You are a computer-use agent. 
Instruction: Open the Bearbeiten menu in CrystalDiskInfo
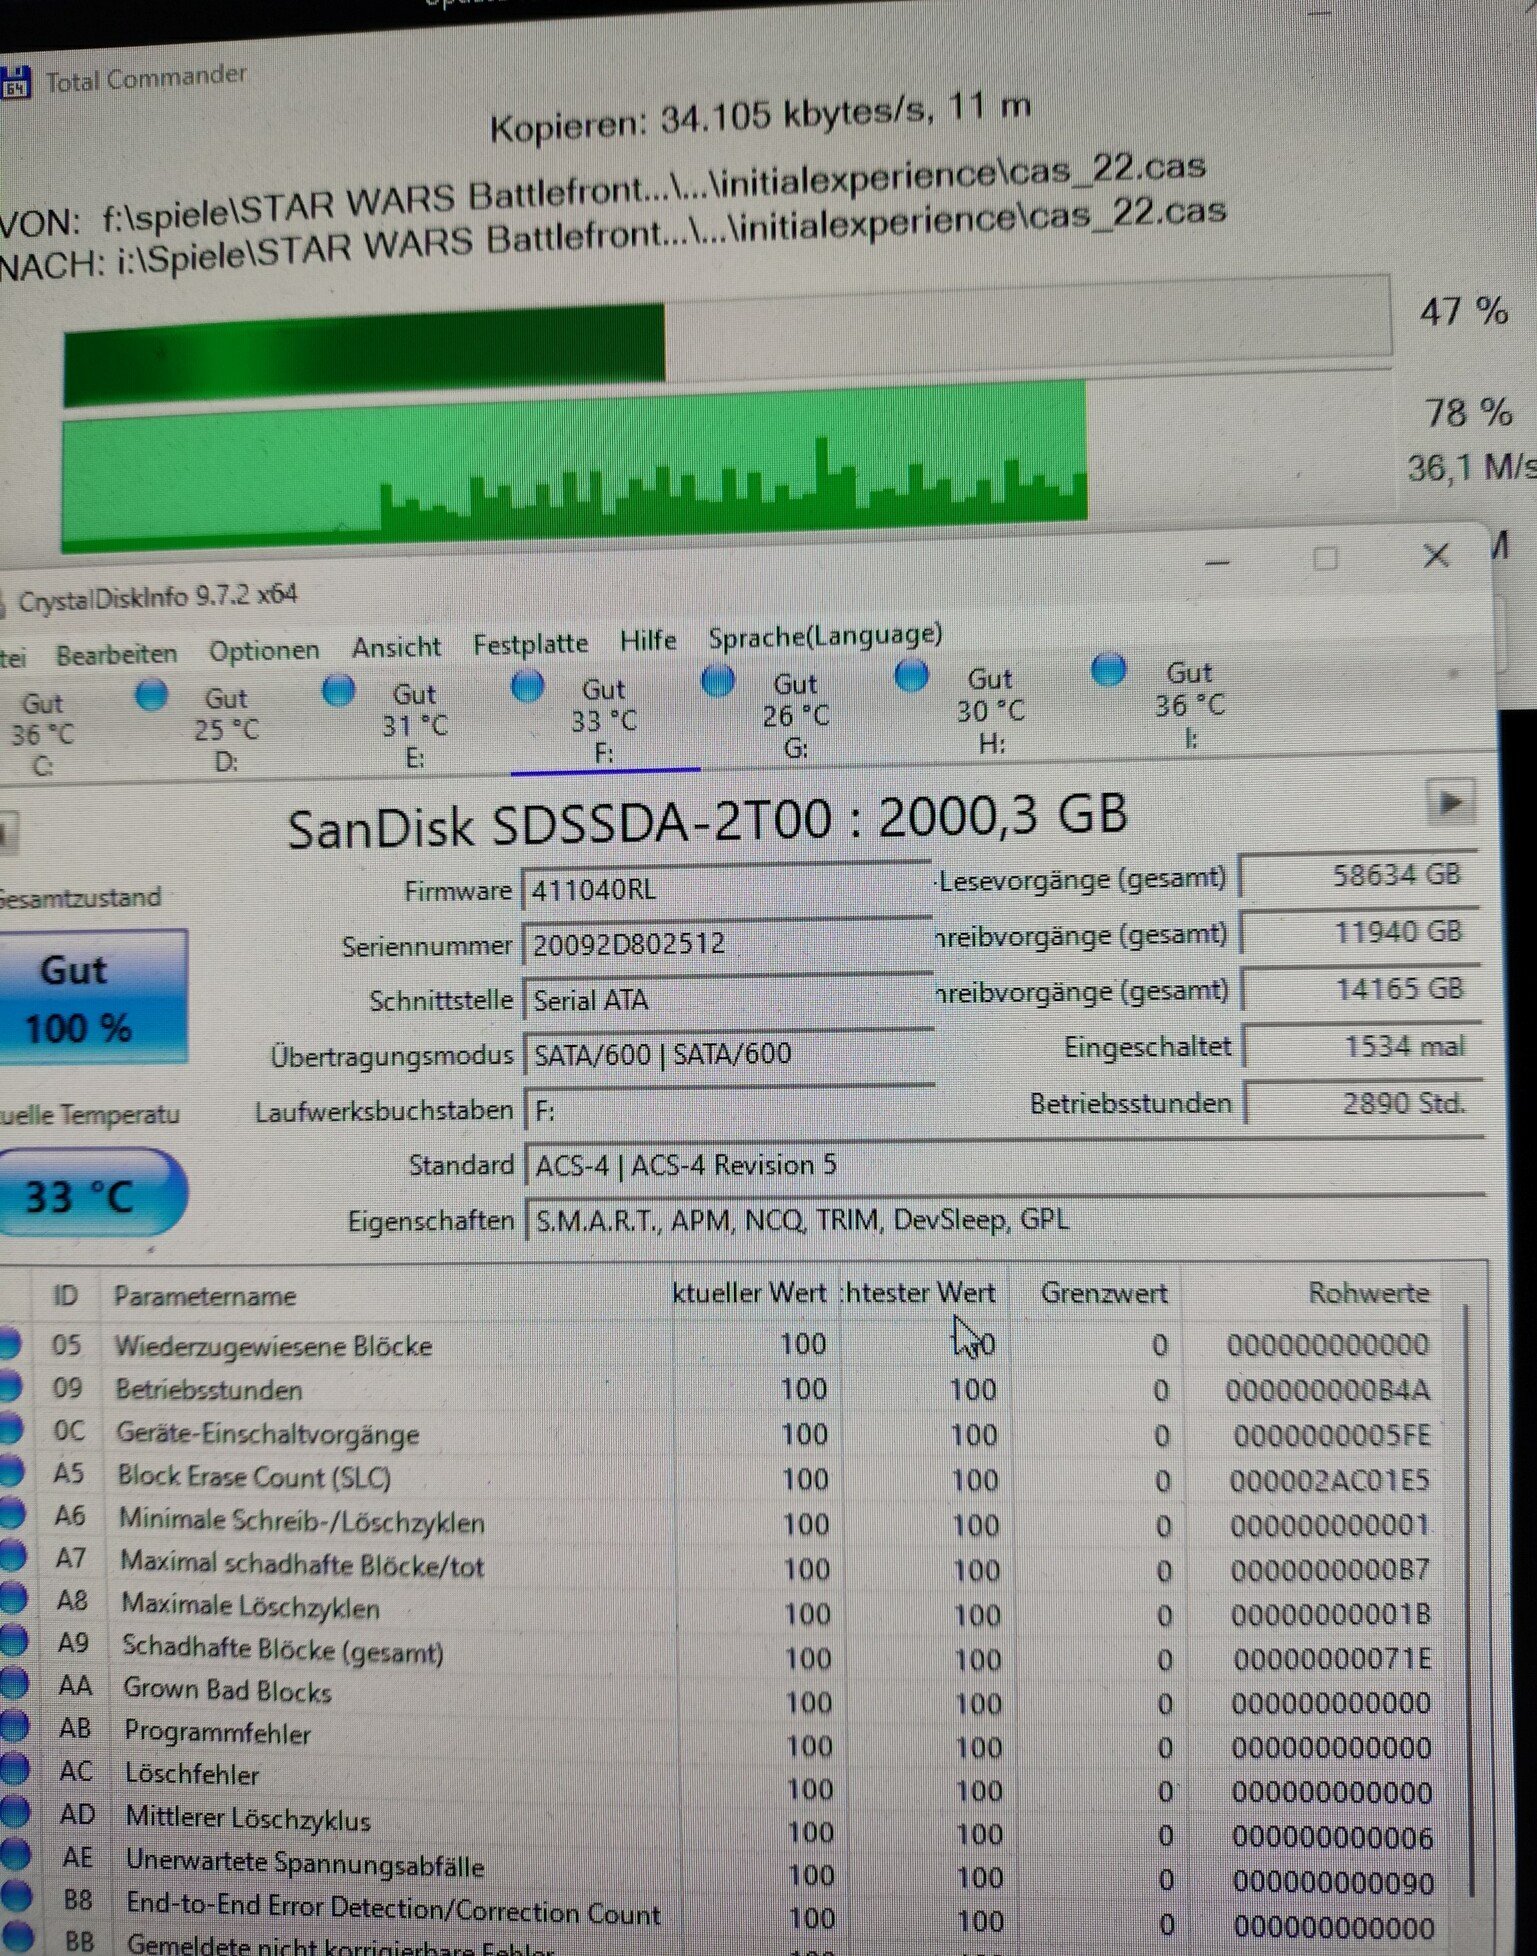click(116, 654)
